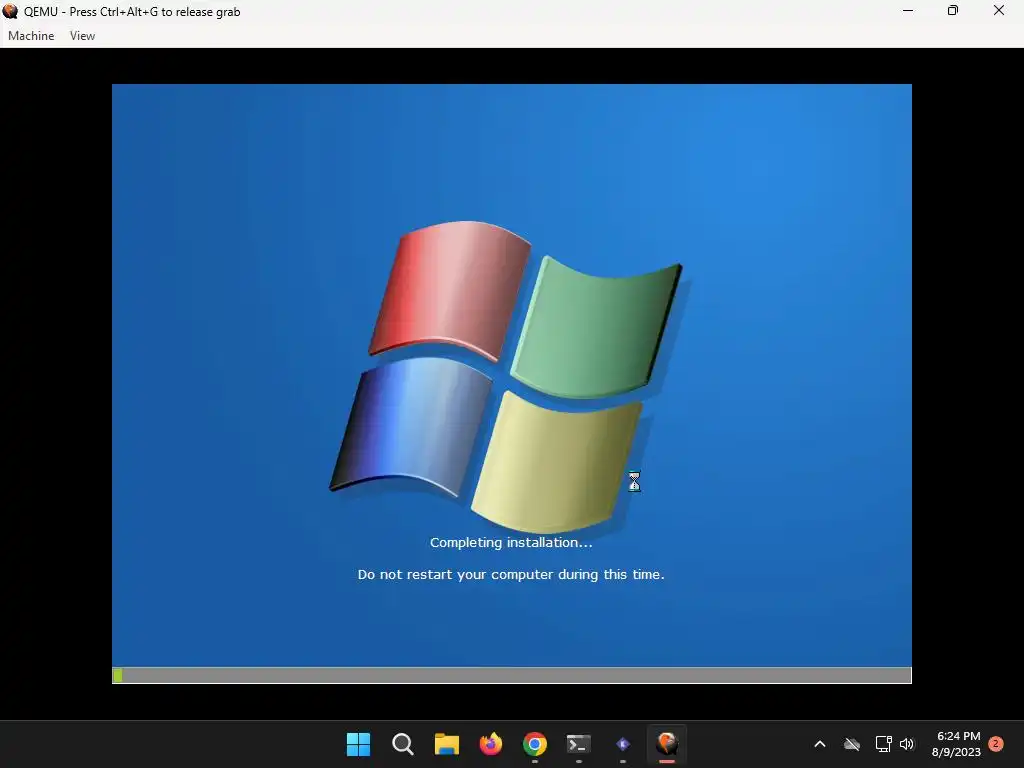
Task: Restore down the QEMU window
Action: coord(953,11)
